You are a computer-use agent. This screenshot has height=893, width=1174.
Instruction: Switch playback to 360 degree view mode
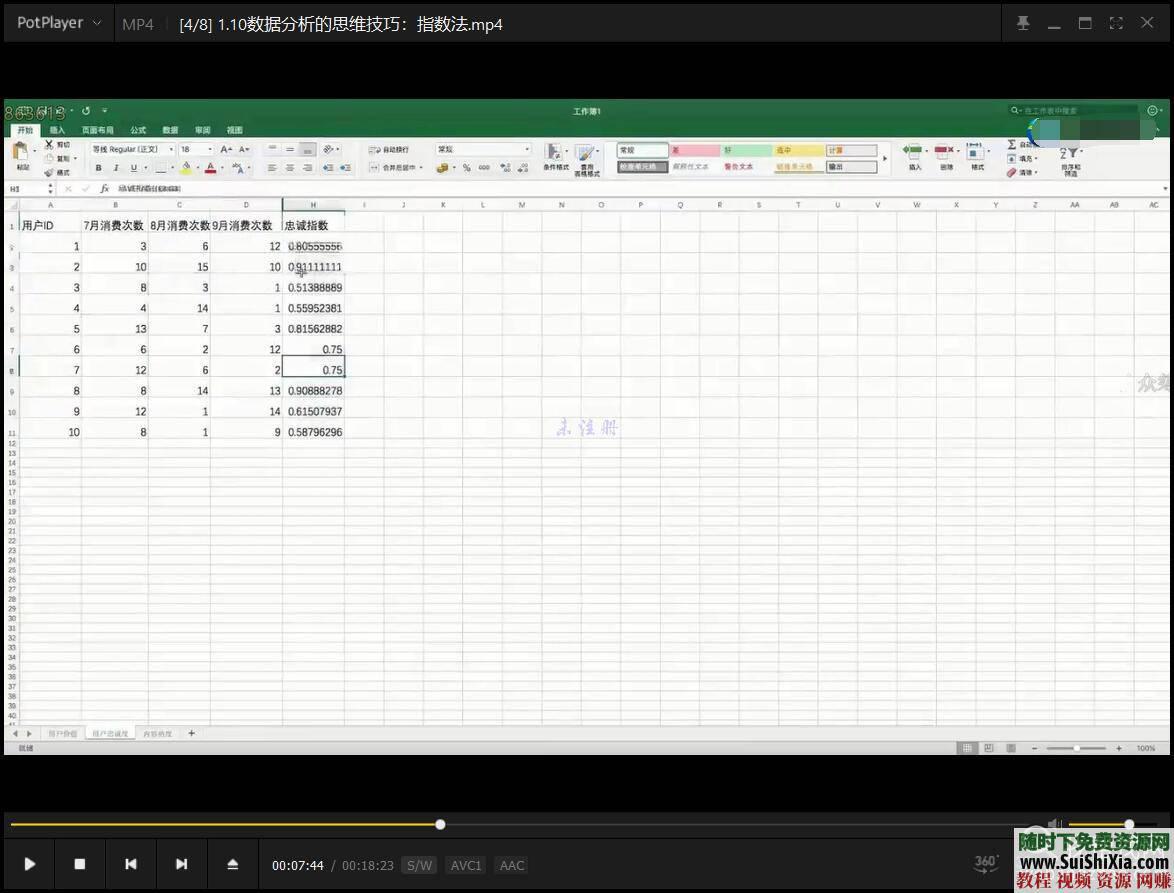click(x=984, y=862)
